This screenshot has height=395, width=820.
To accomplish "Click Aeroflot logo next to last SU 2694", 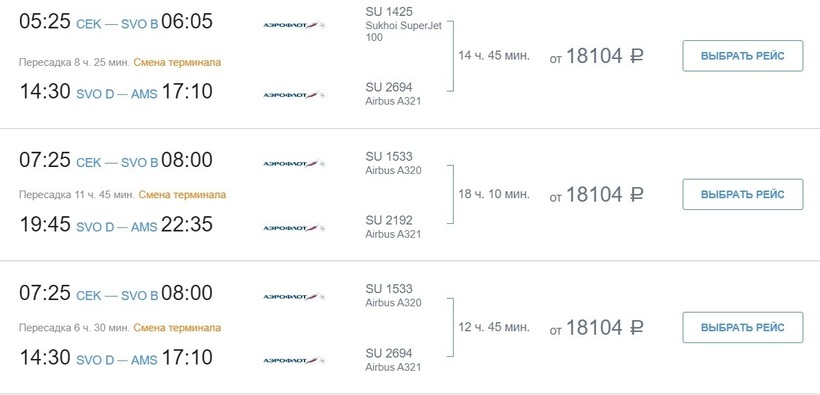I will click(293, 360).
